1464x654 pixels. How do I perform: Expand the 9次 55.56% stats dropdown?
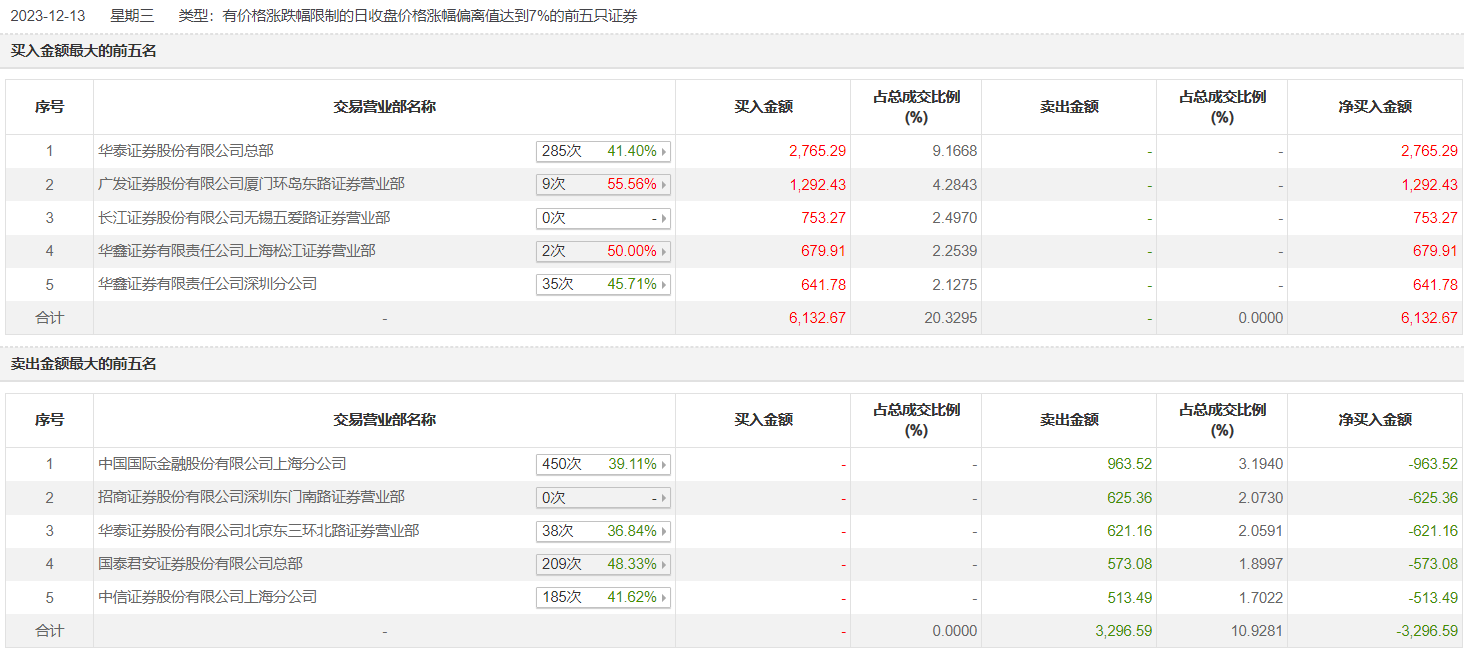pos(664,185)
